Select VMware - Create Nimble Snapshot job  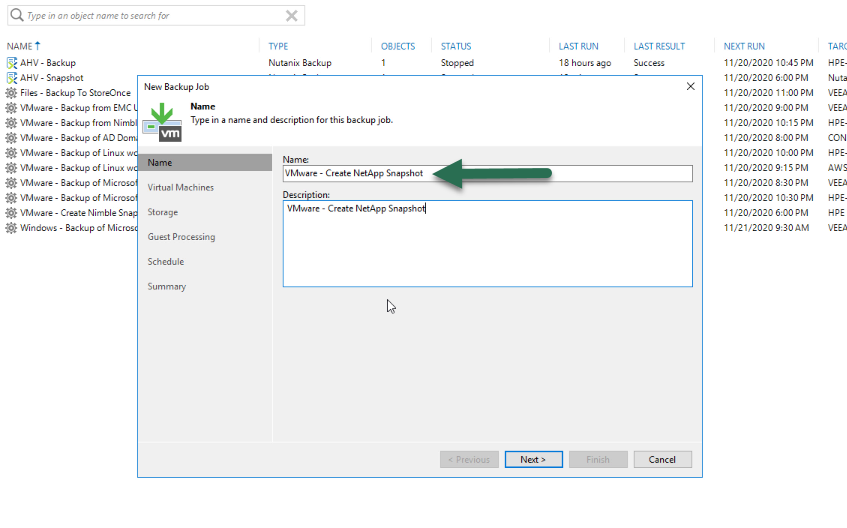pos(79,213)
